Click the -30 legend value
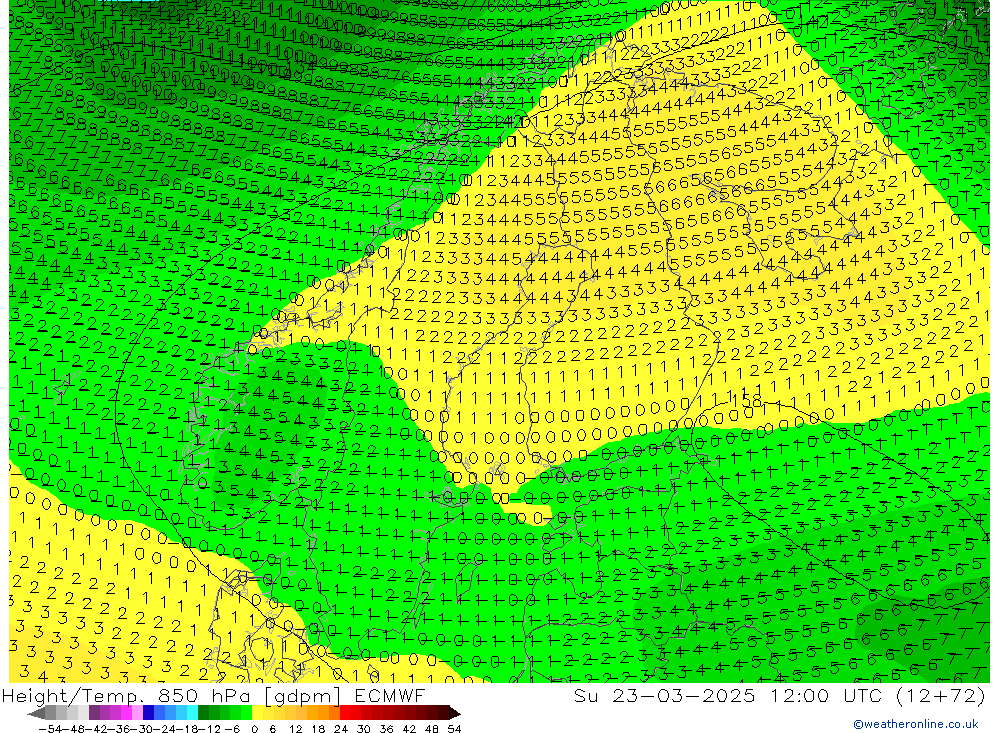The image size is (1000, 733). click(142, 729)
